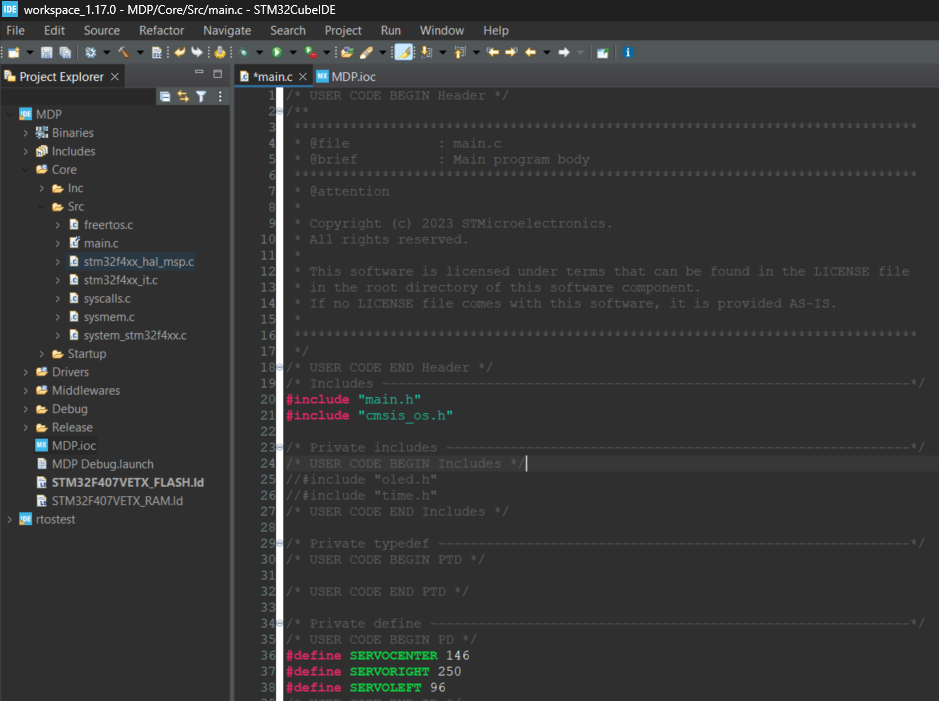Screen dimensions: 939x701
Task: Click the Next Annotation icon
Action: 426,53
